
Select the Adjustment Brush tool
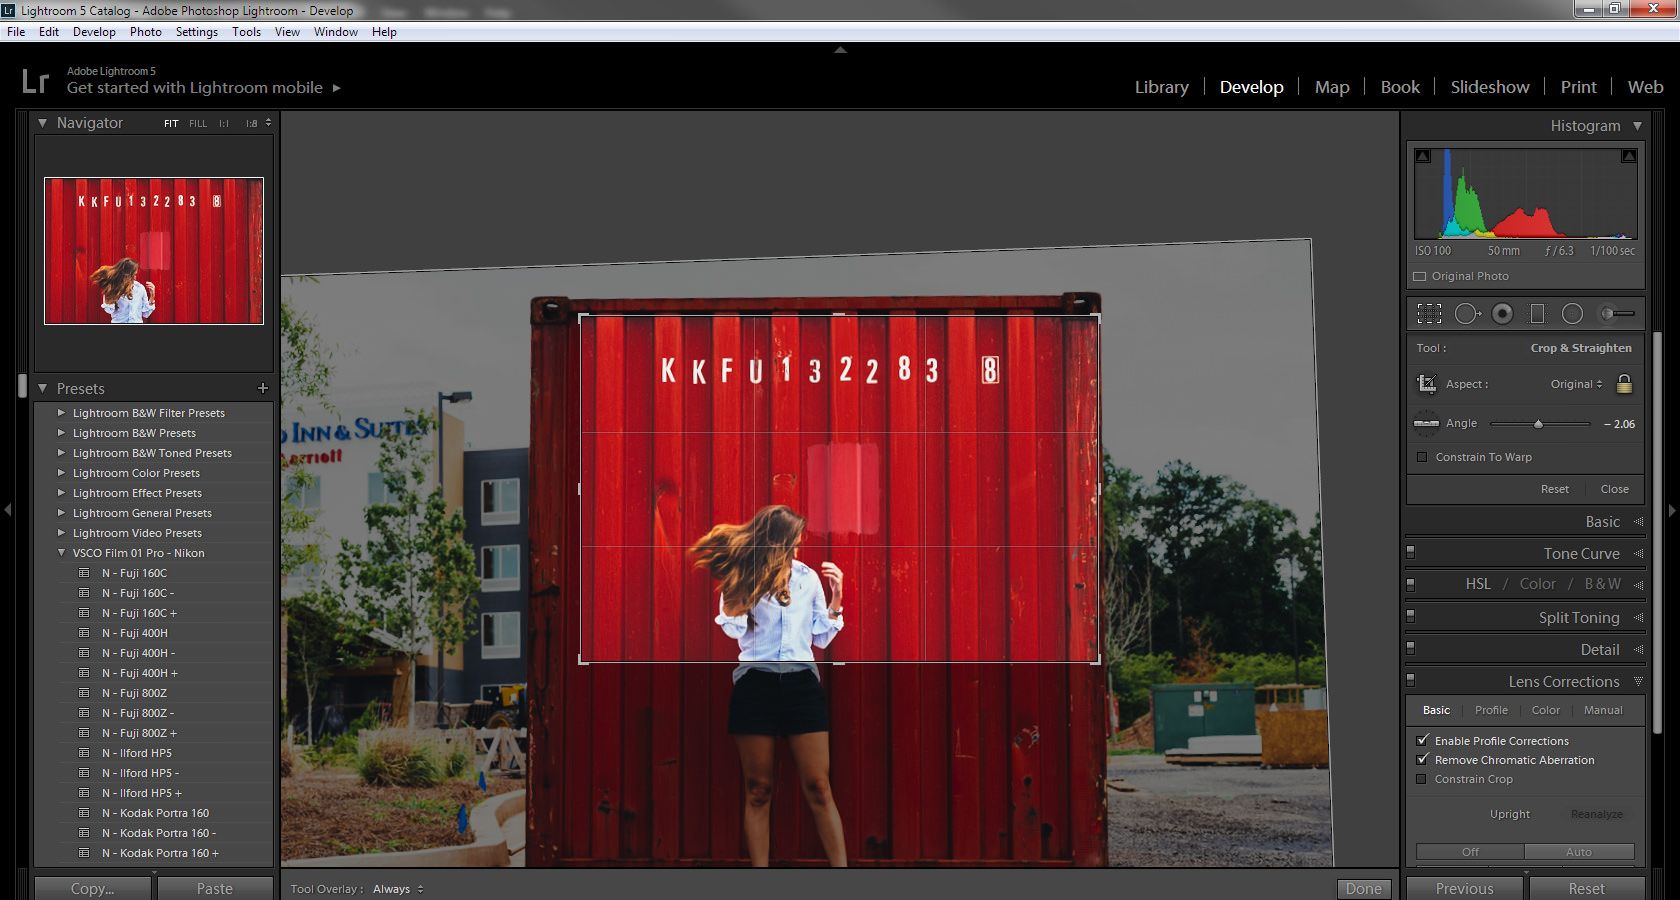click(1617, 314)
